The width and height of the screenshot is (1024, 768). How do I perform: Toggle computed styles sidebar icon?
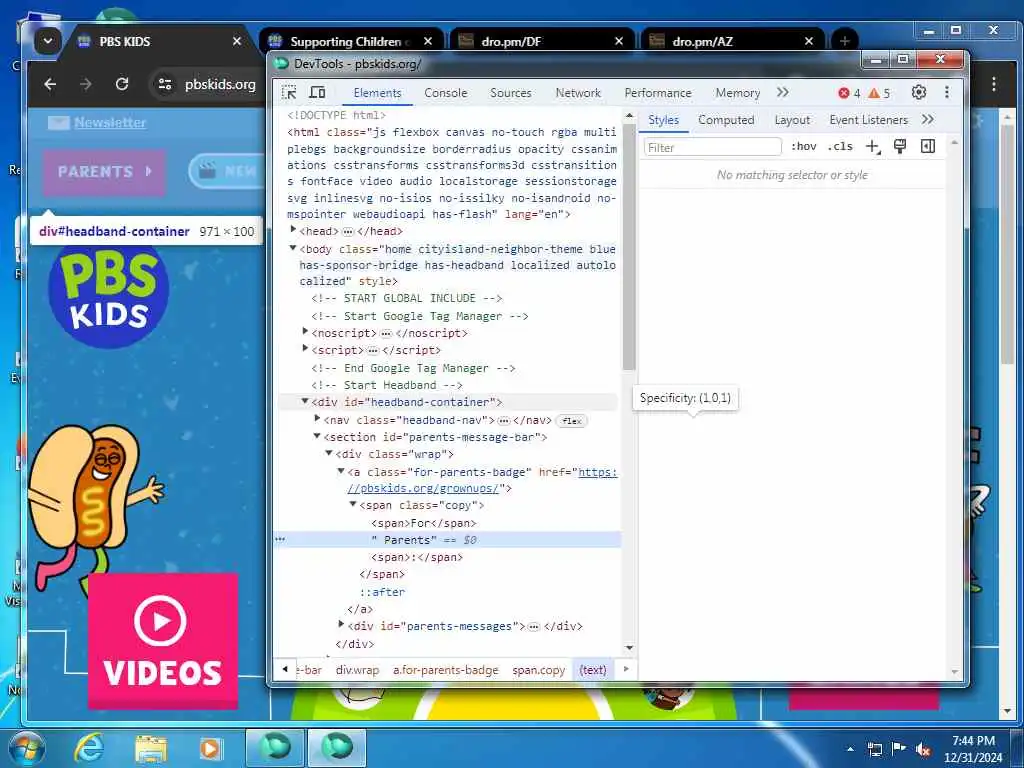pyautogui.click(x=928, y=147)
